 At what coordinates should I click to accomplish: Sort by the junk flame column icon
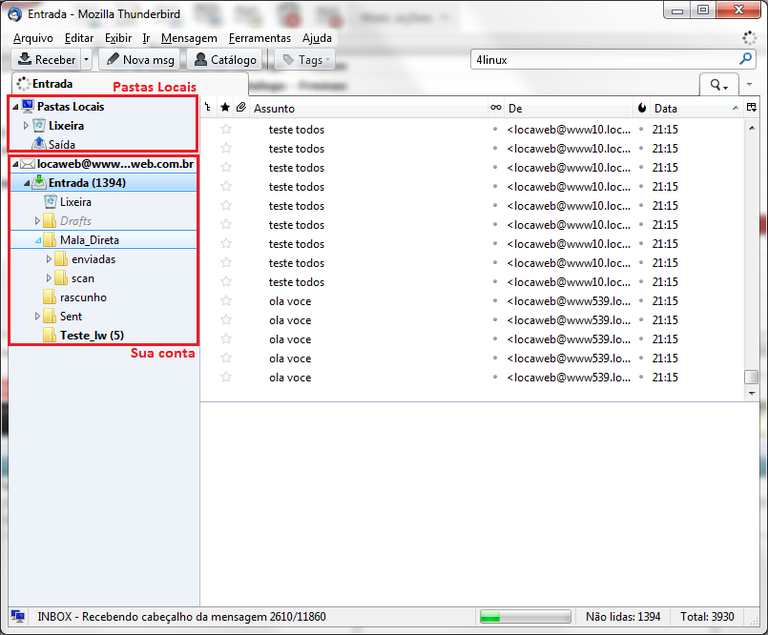point(642,108)
